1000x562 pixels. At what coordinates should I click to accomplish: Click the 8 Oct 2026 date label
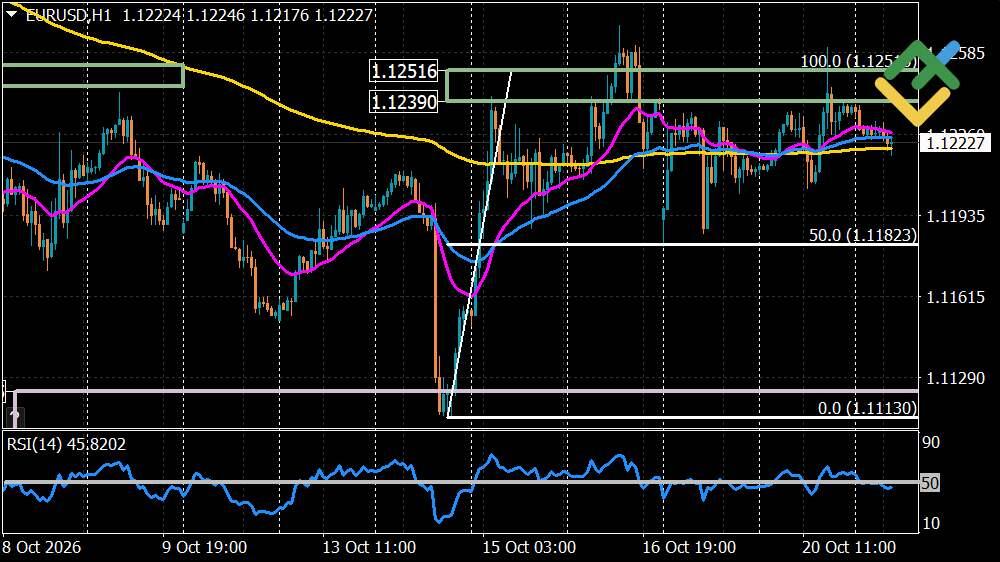click(41, 547)
